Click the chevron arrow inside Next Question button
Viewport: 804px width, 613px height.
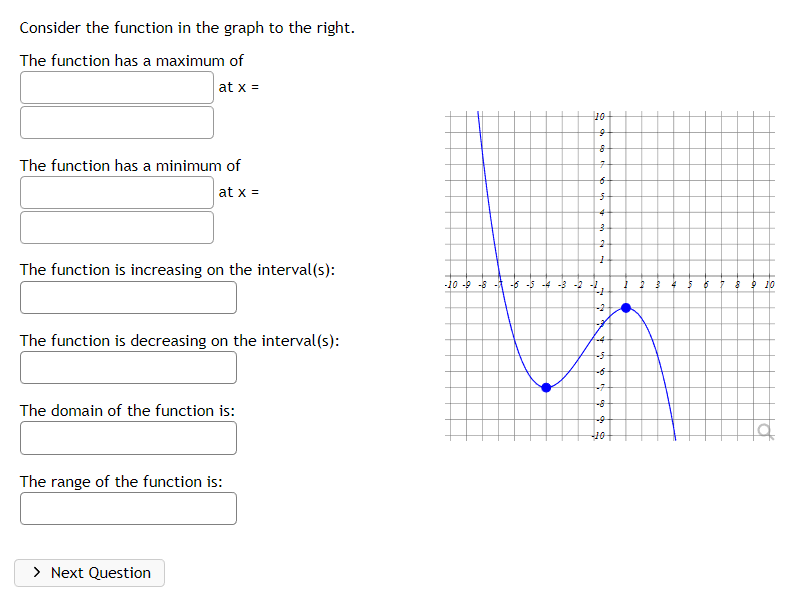37,572
